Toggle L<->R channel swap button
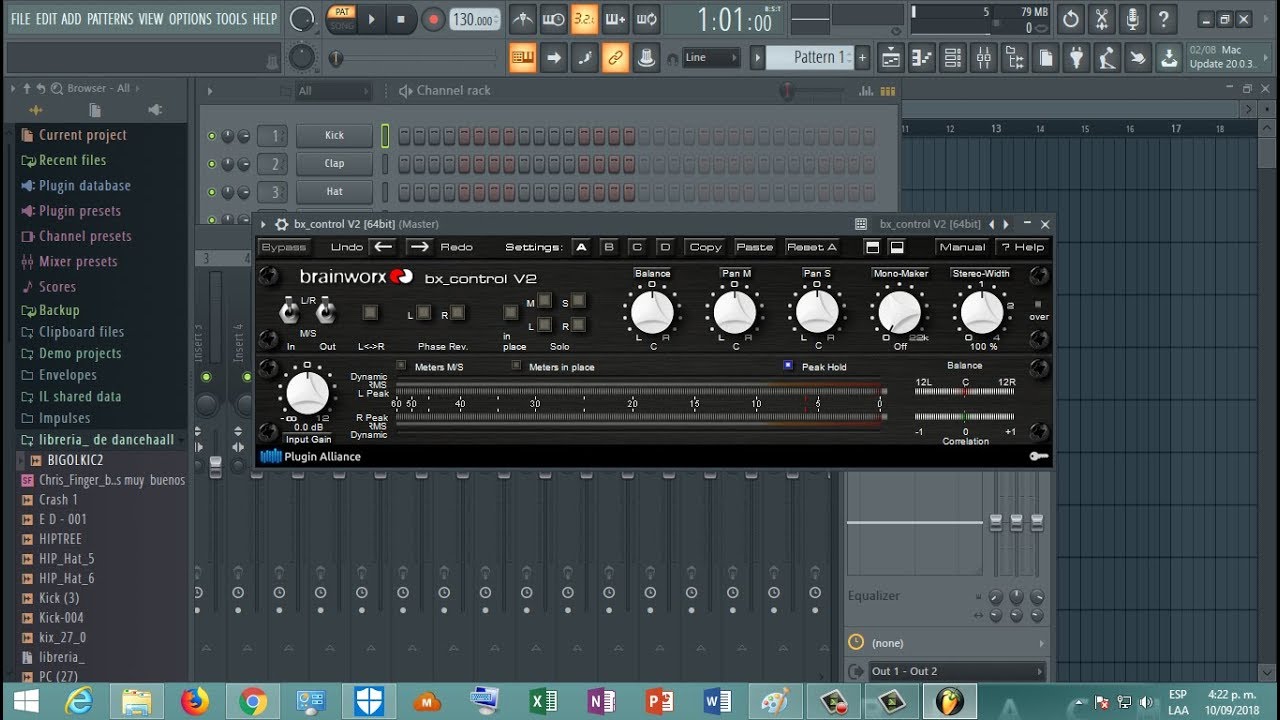1280x720 pixels. coord(371,313)
